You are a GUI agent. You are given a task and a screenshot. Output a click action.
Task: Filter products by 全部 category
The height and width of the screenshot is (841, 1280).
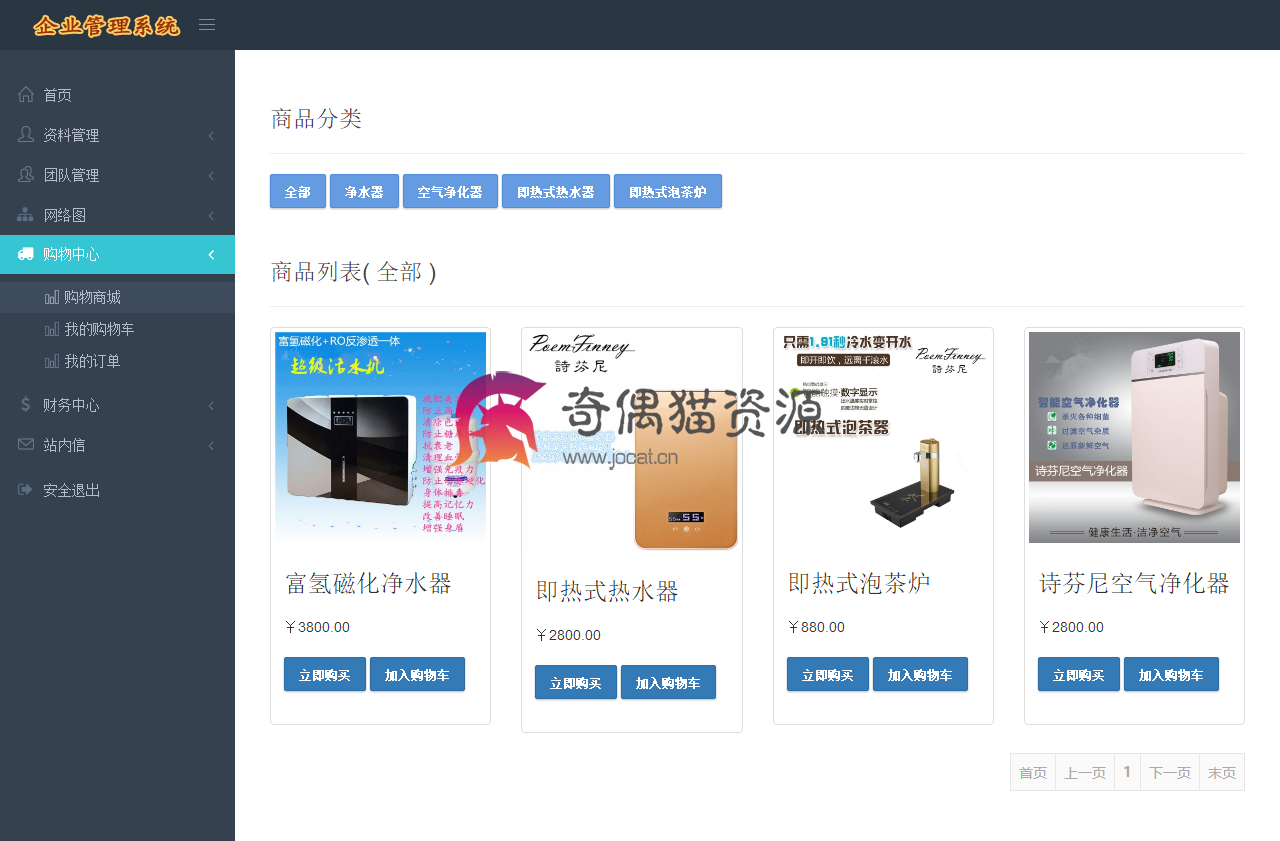pos(298,191)
